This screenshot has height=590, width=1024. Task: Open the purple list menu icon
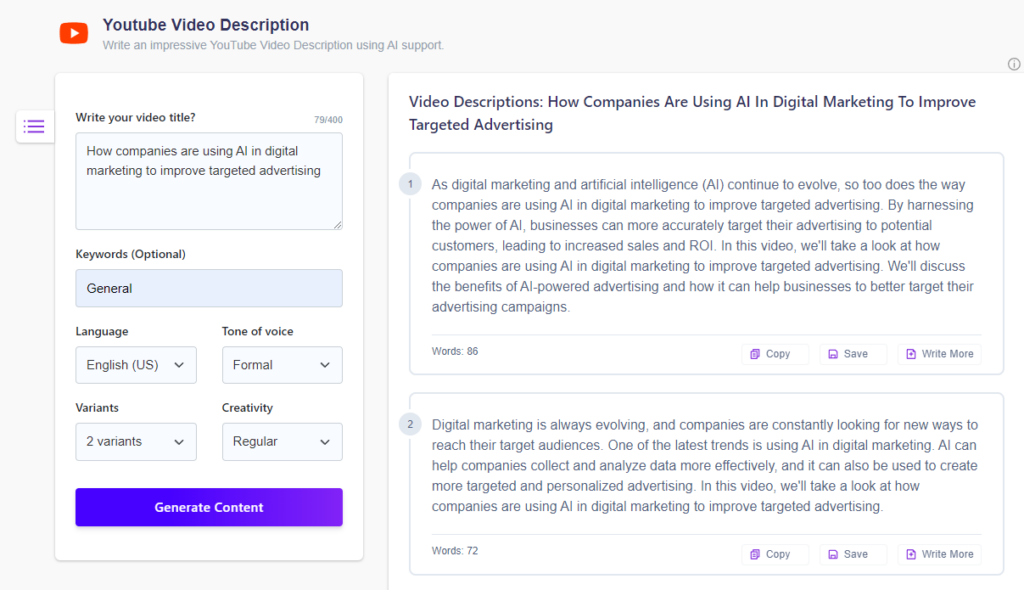pyautogui.click(x=34, y=126)
